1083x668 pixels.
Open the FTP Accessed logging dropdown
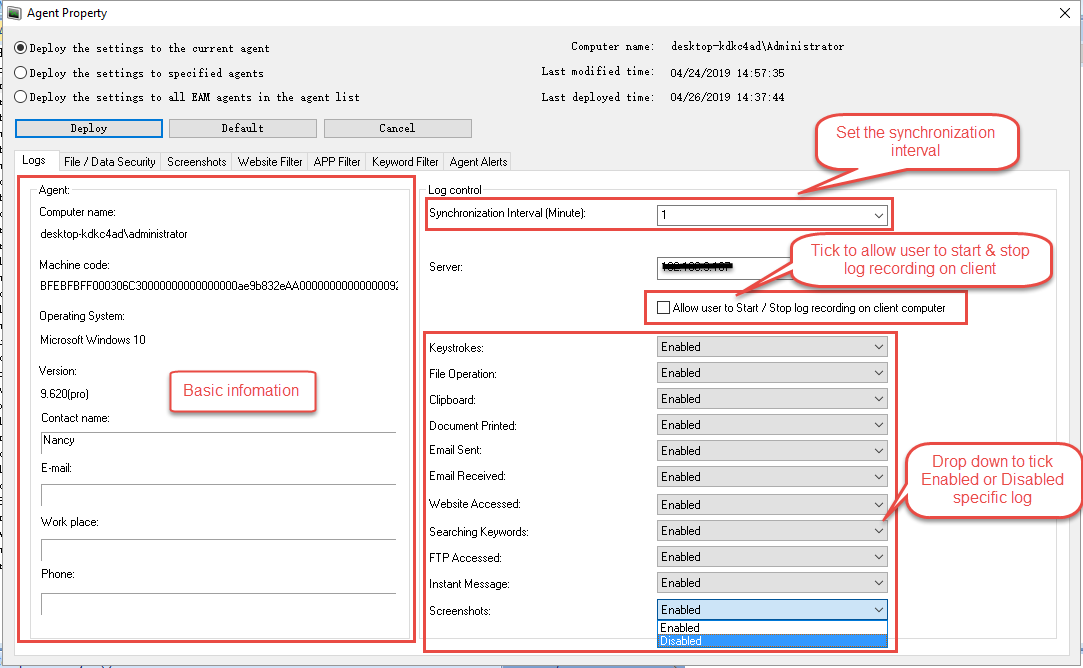[x=877, y=556]
